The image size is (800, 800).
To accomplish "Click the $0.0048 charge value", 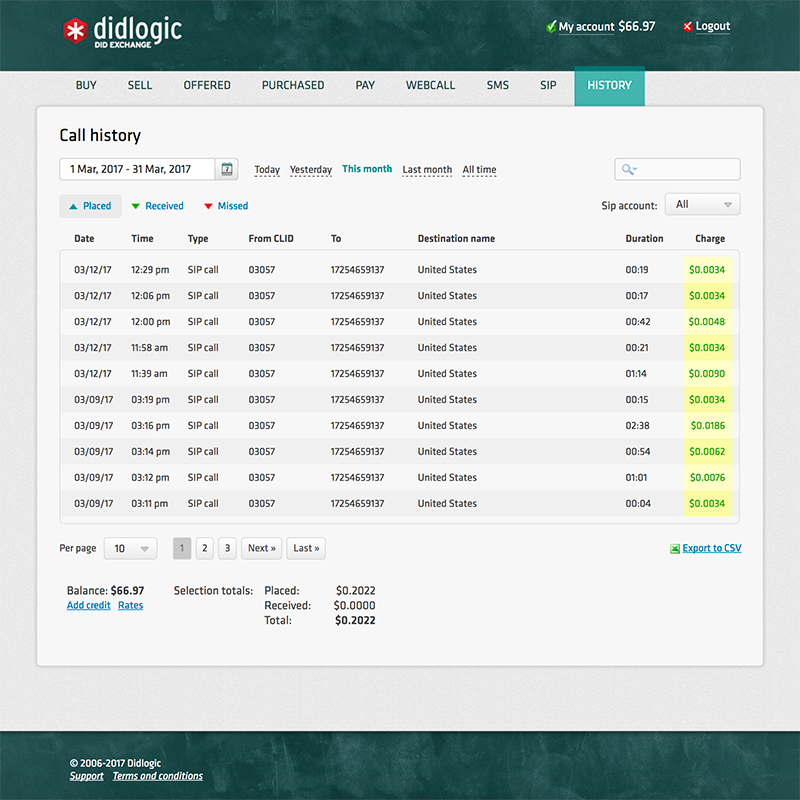I will pyautogui.click(x=707, y=322).
